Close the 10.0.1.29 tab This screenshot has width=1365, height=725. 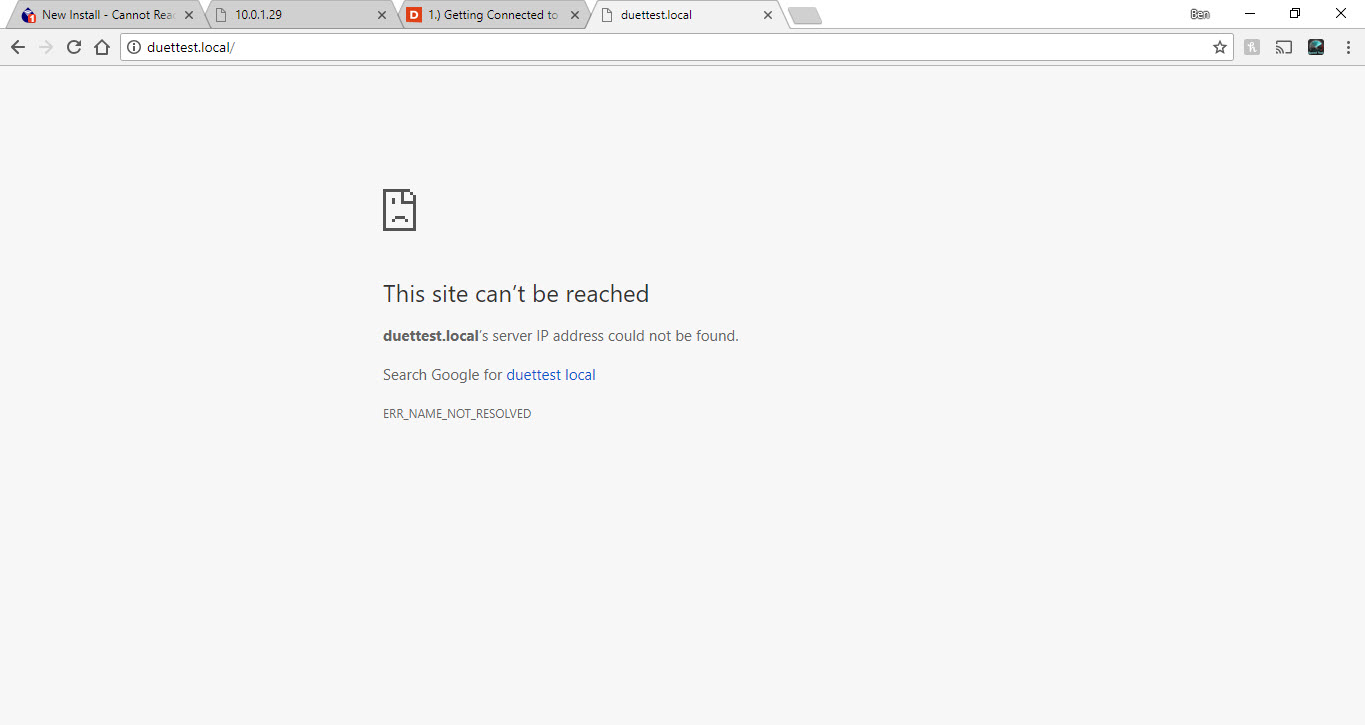[381, 15]
